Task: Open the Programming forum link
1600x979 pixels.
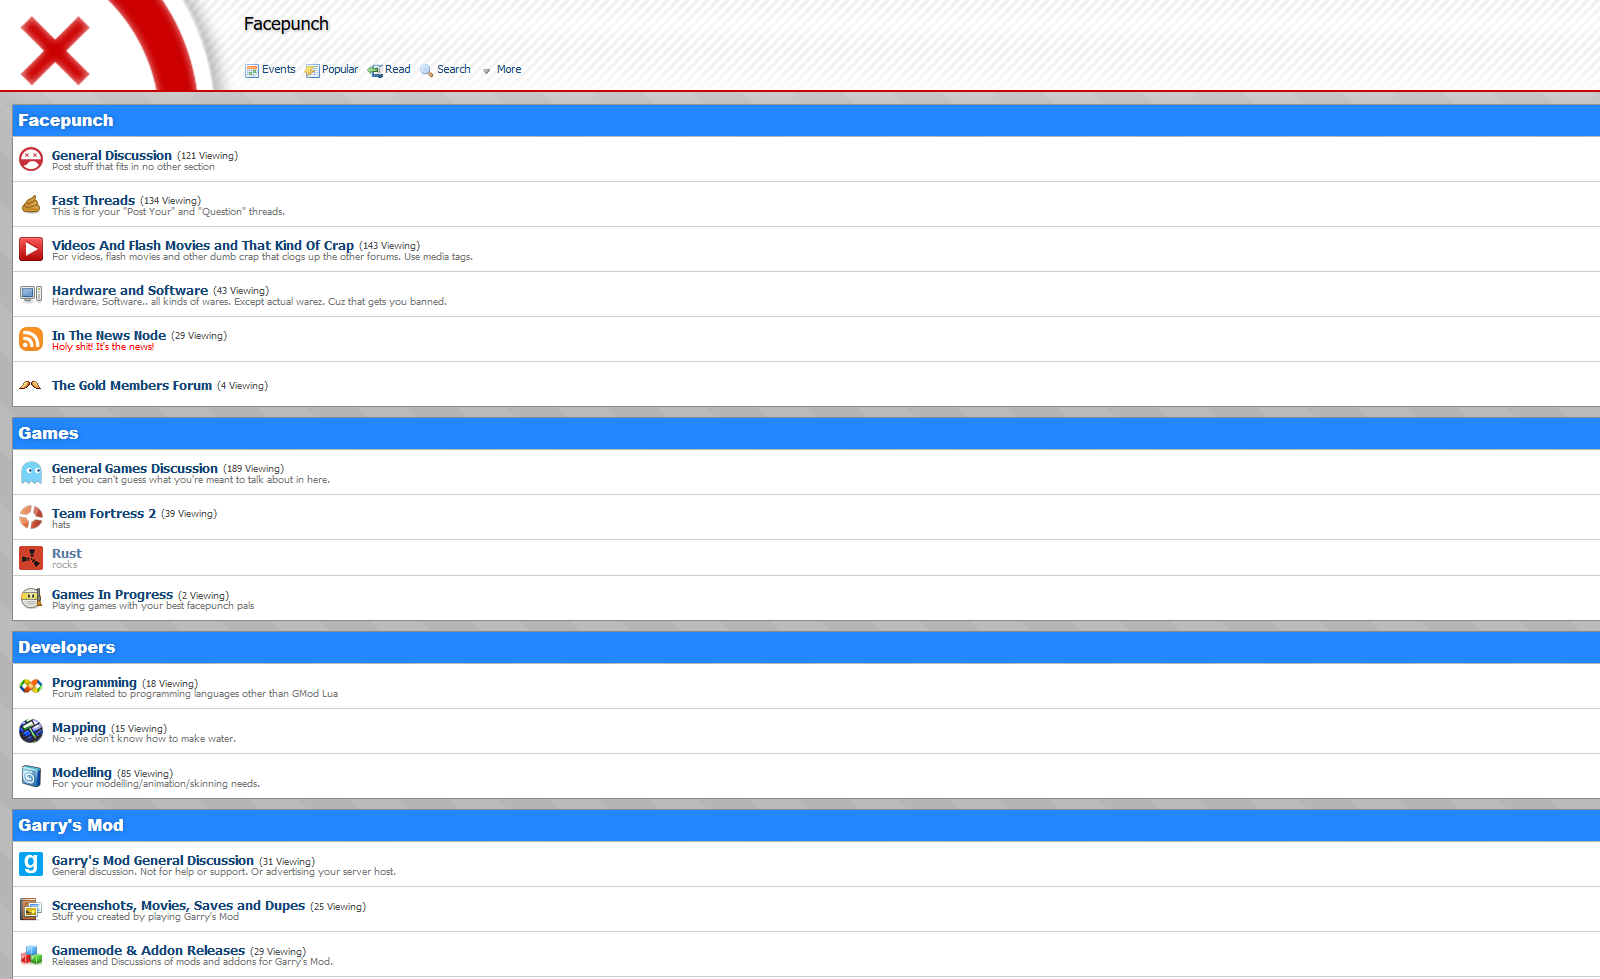Action: click(x=94, y=682)
